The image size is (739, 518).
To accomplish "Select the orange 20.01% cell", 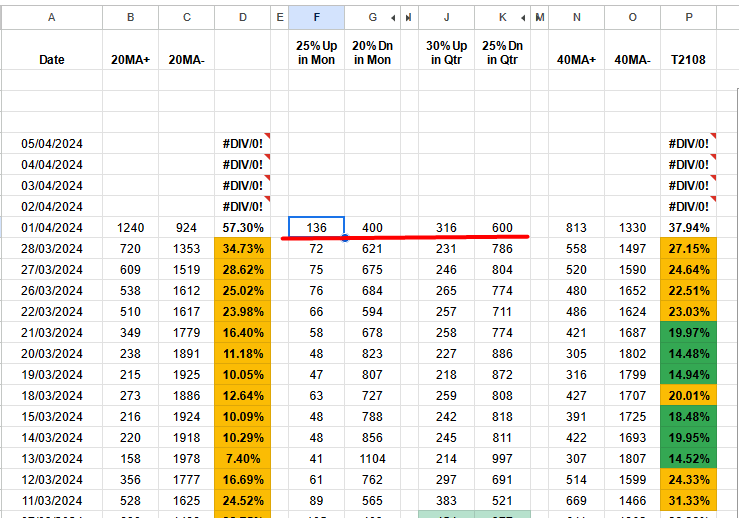I will [689, 395].
